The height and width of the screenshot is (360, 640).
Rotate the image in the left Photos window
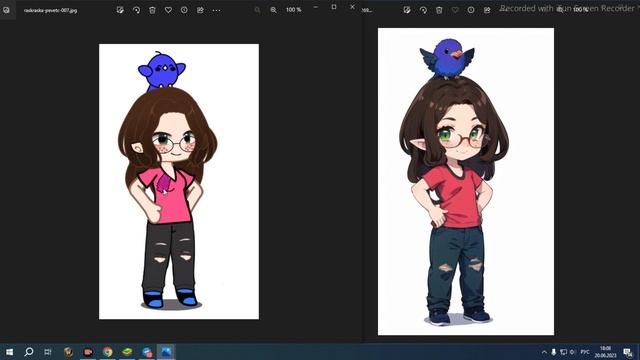(x=136, y=10)
